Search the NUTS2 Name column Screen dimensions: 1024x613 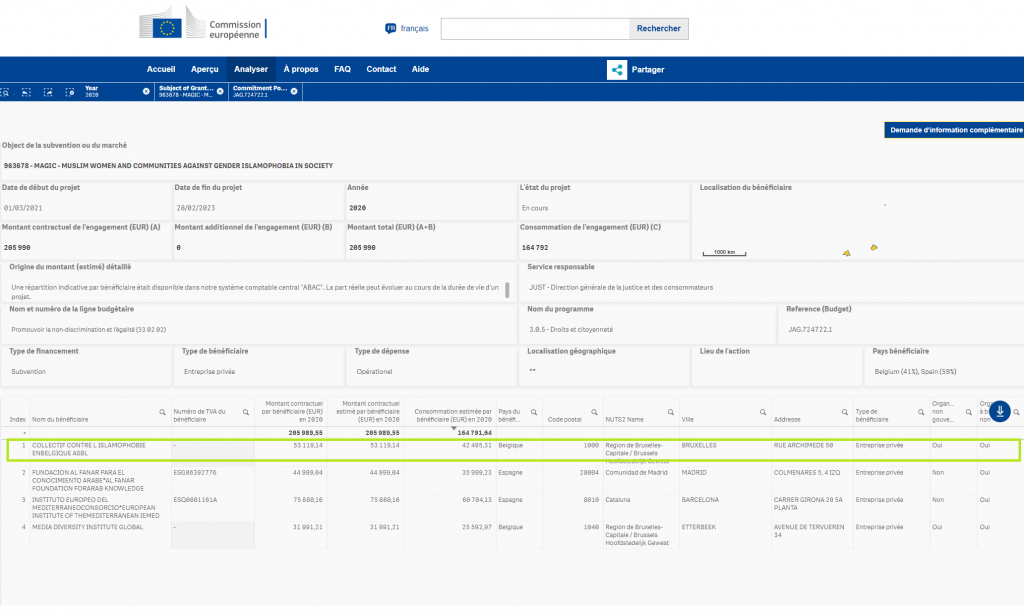pos(671,413)
